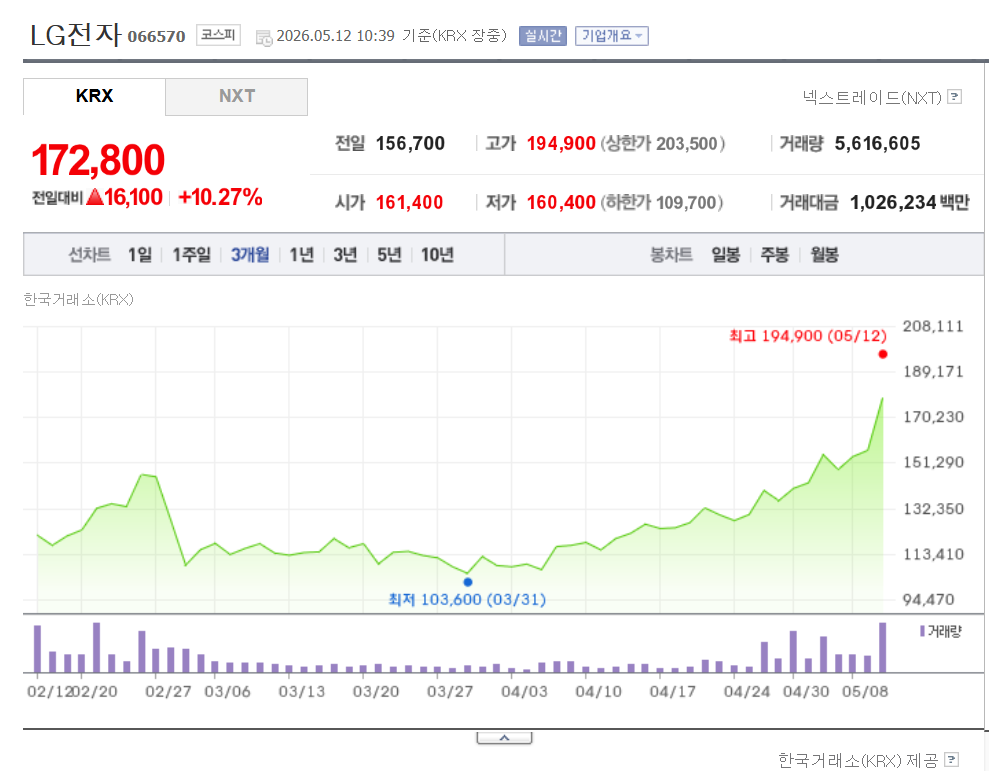Viewport: 989px width, 771px height.
Task: Click the 코스피 market badge
Action: click(218, 35)
